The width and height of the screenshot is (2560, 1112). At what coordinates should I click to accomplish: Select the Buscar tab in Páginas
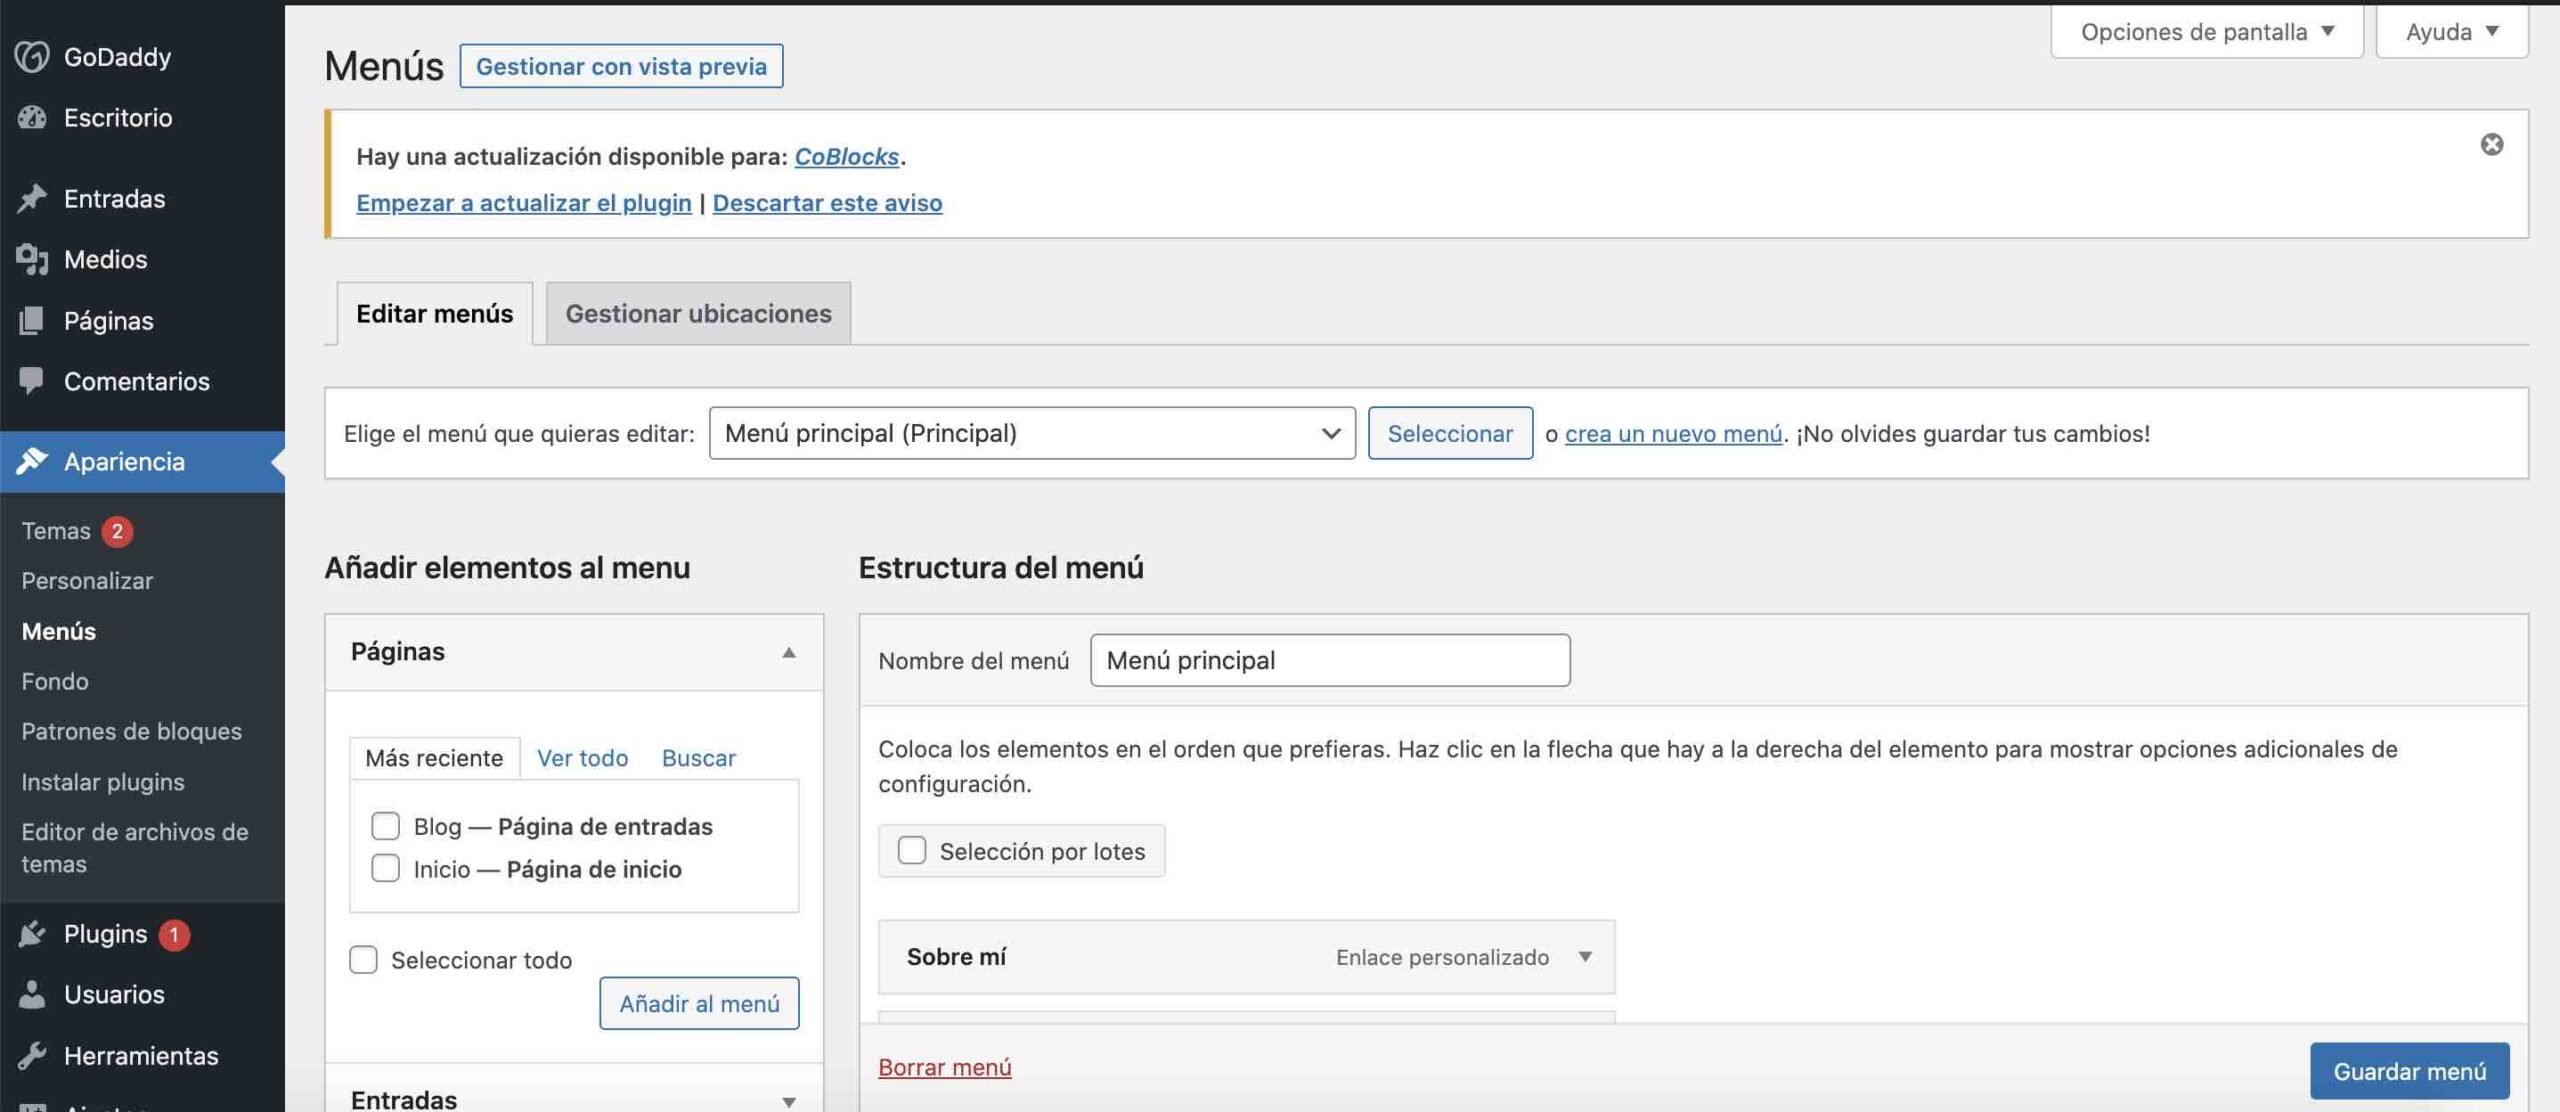tap(698, 758)
